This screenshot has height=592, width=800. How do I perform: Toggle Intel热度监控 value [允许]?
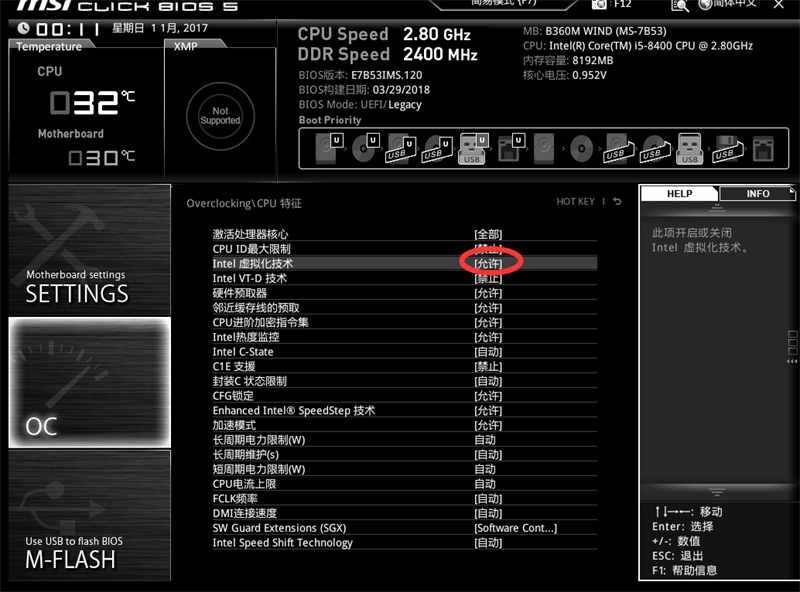click(488, 337)
